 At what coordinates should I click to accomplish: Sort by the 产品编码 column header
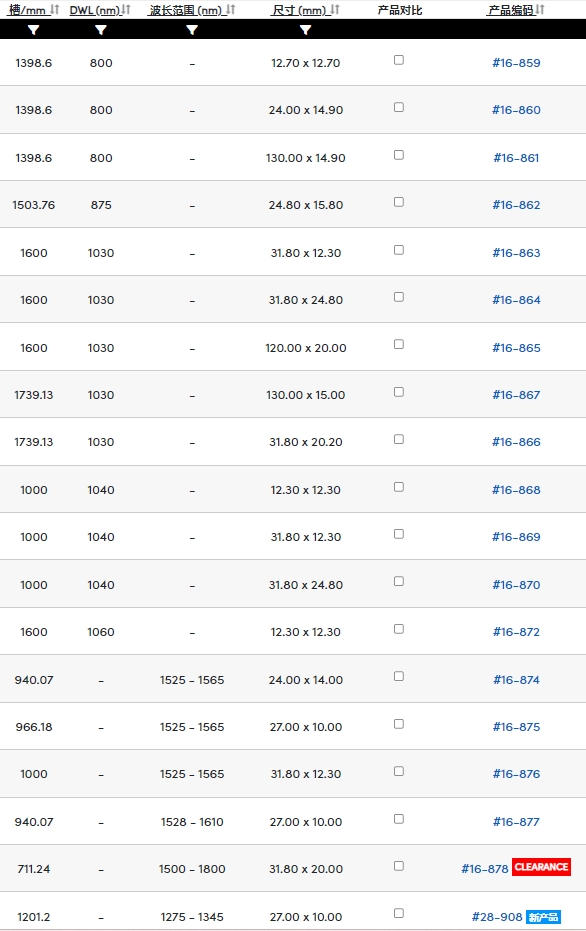point(516,10)
